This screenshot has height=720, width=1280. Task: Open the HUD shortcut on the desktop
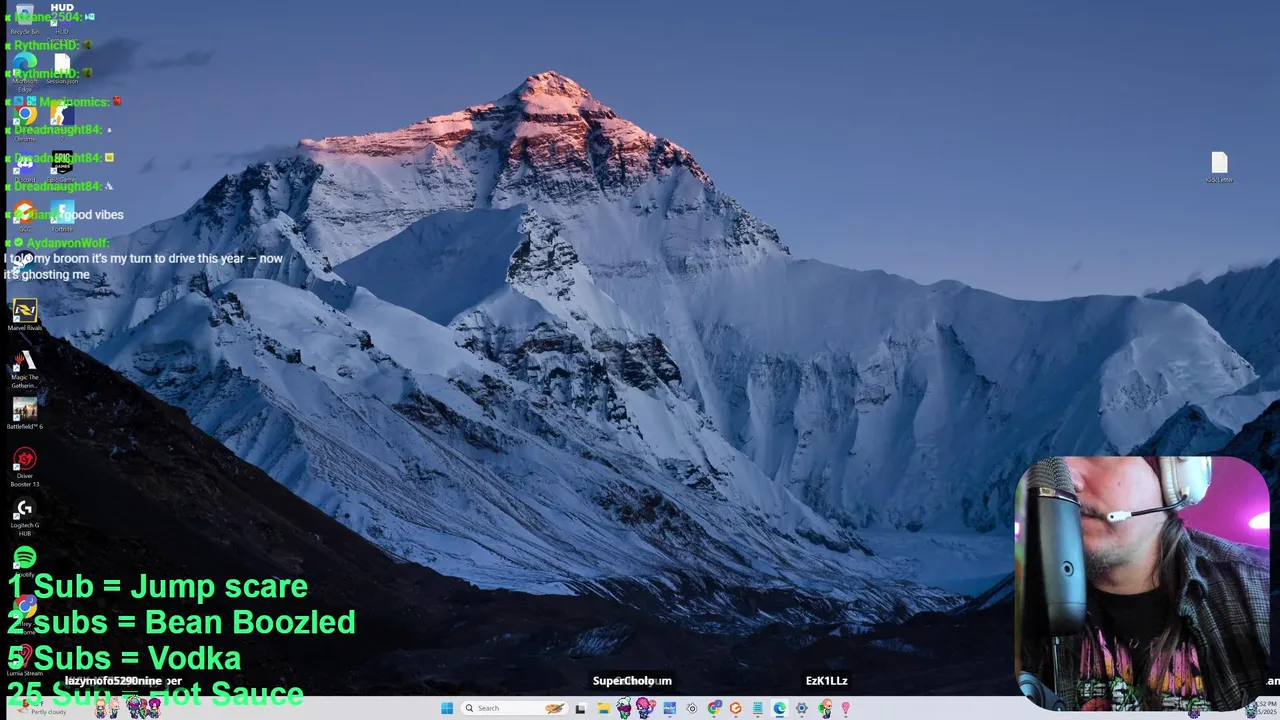[x=62, y=18]
